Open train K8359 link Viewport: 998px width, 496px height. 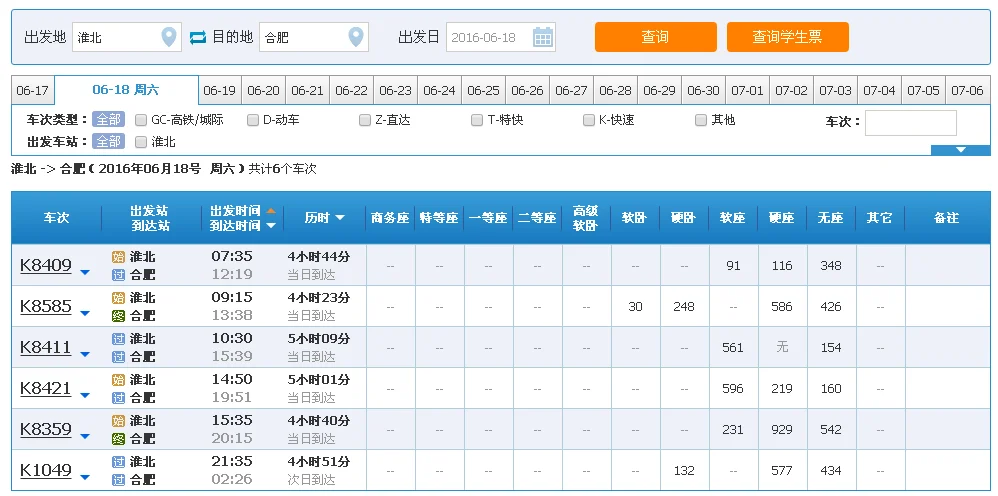[x=46, y=430]
